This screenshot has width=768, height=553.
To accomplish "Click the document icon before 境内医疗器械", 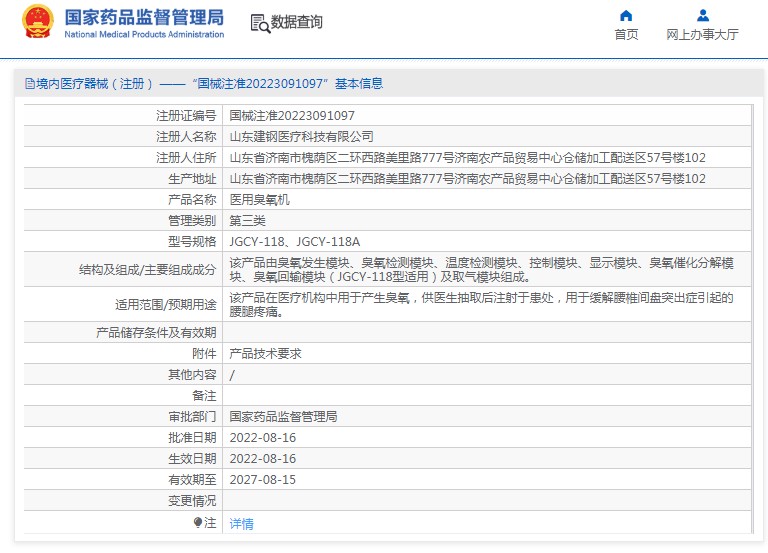I will tap(30, 84).
